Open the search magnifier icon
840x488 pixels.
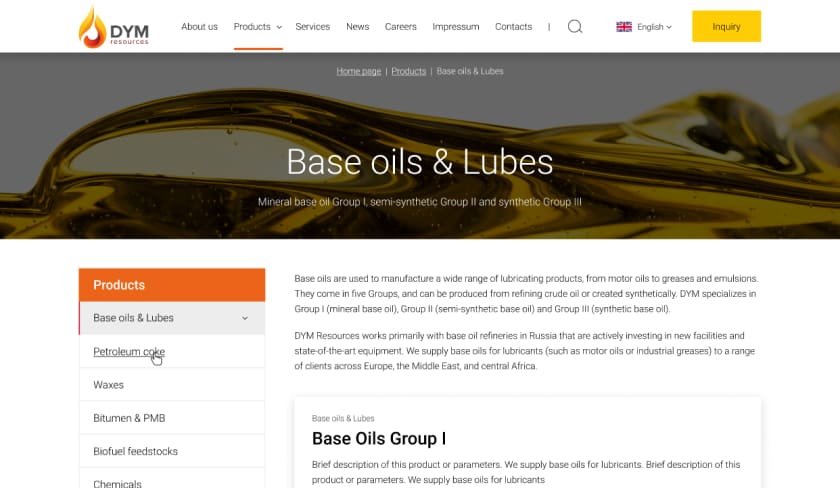575,27
